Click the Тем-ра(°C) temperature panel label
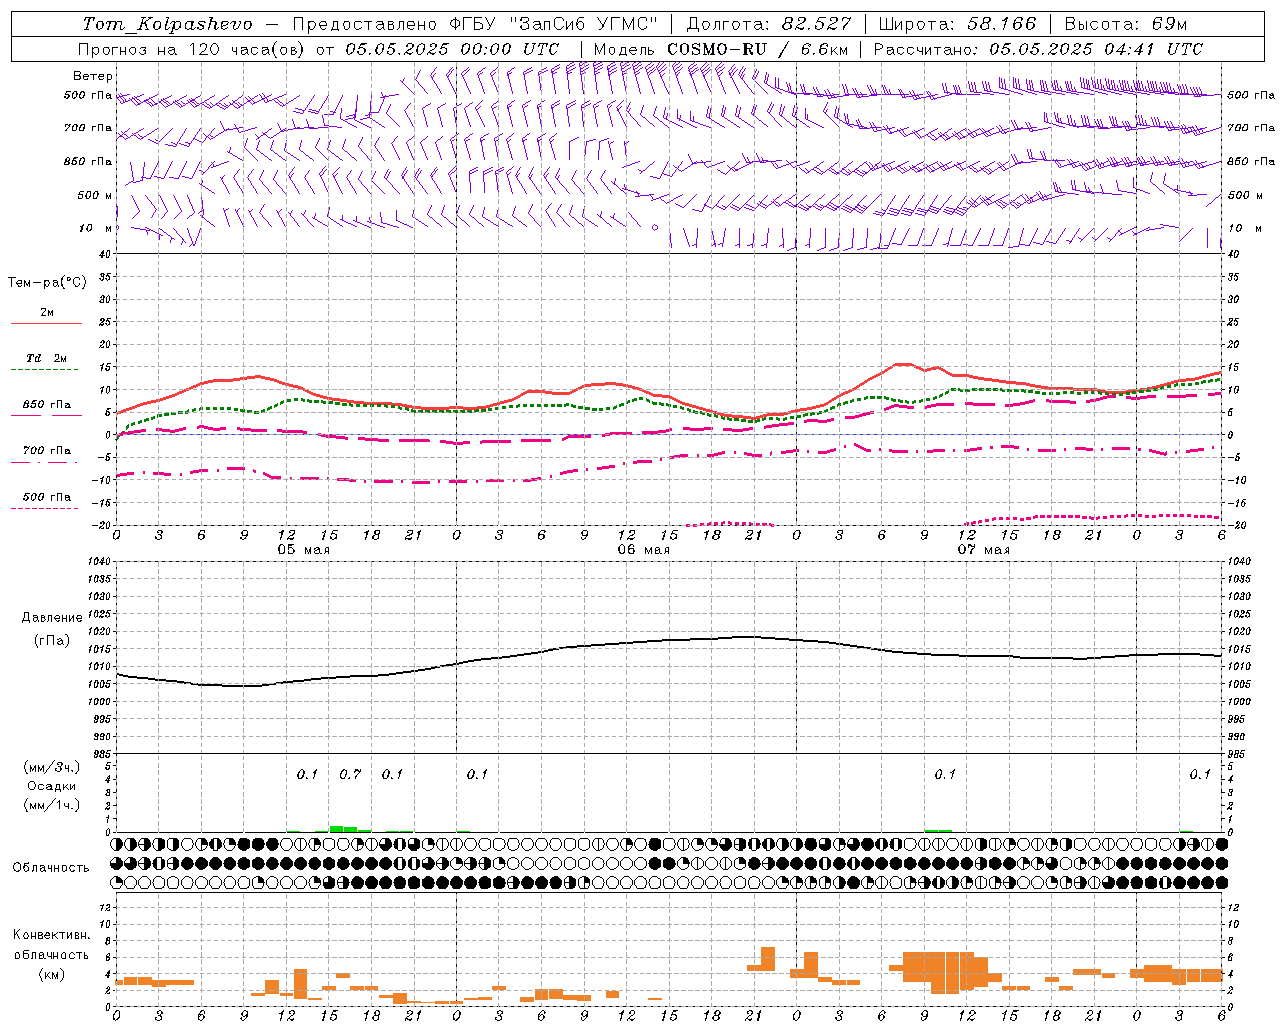Image resolution: width=1280 pixels, height=1024 pixels. tap(47, 283)
